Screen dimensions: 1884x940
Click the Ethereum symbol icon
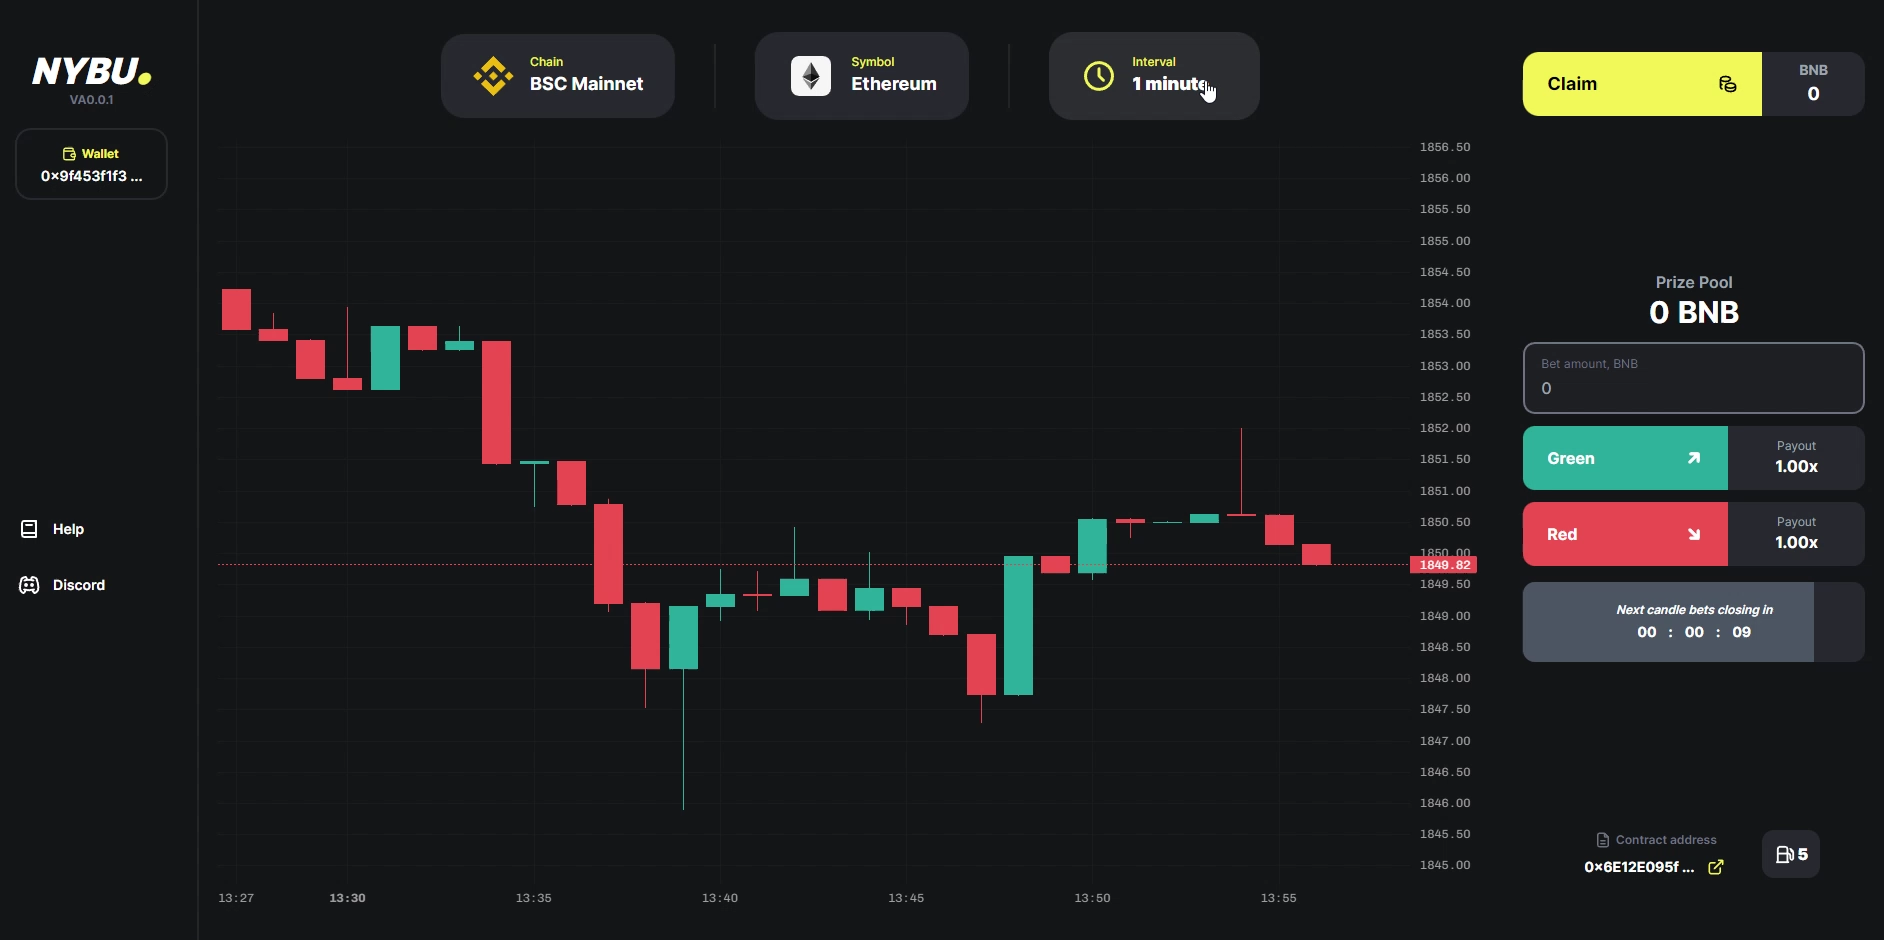click(811, 76)
